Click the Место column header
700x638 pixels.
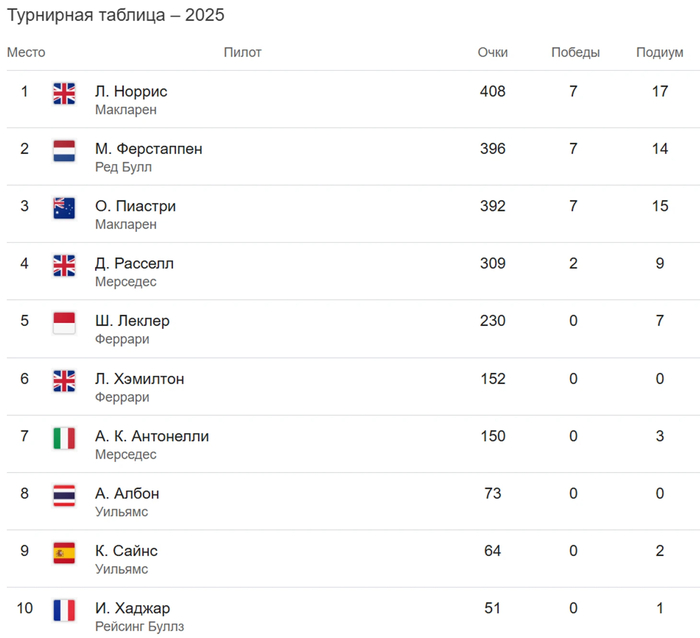[x=26, y=52]
